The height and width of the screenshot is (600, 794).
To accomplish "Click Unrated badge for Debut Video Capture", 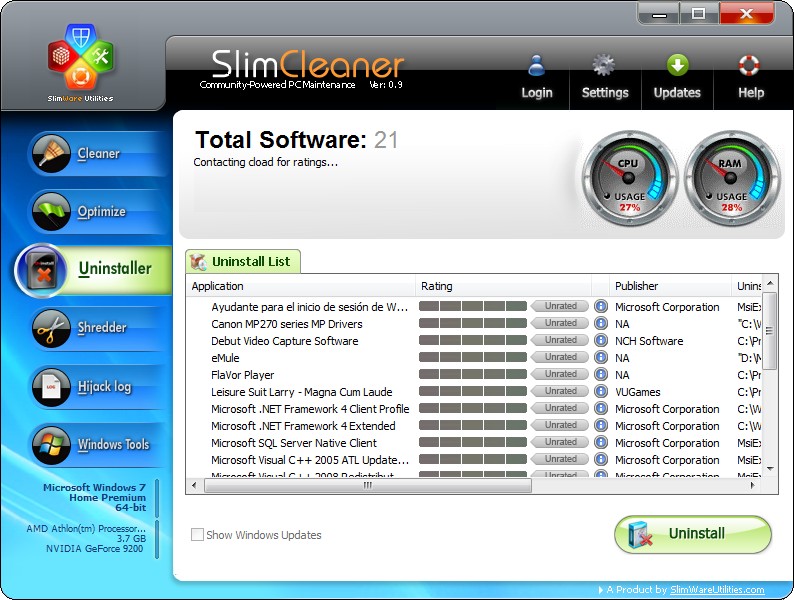I will click(560, 340).
